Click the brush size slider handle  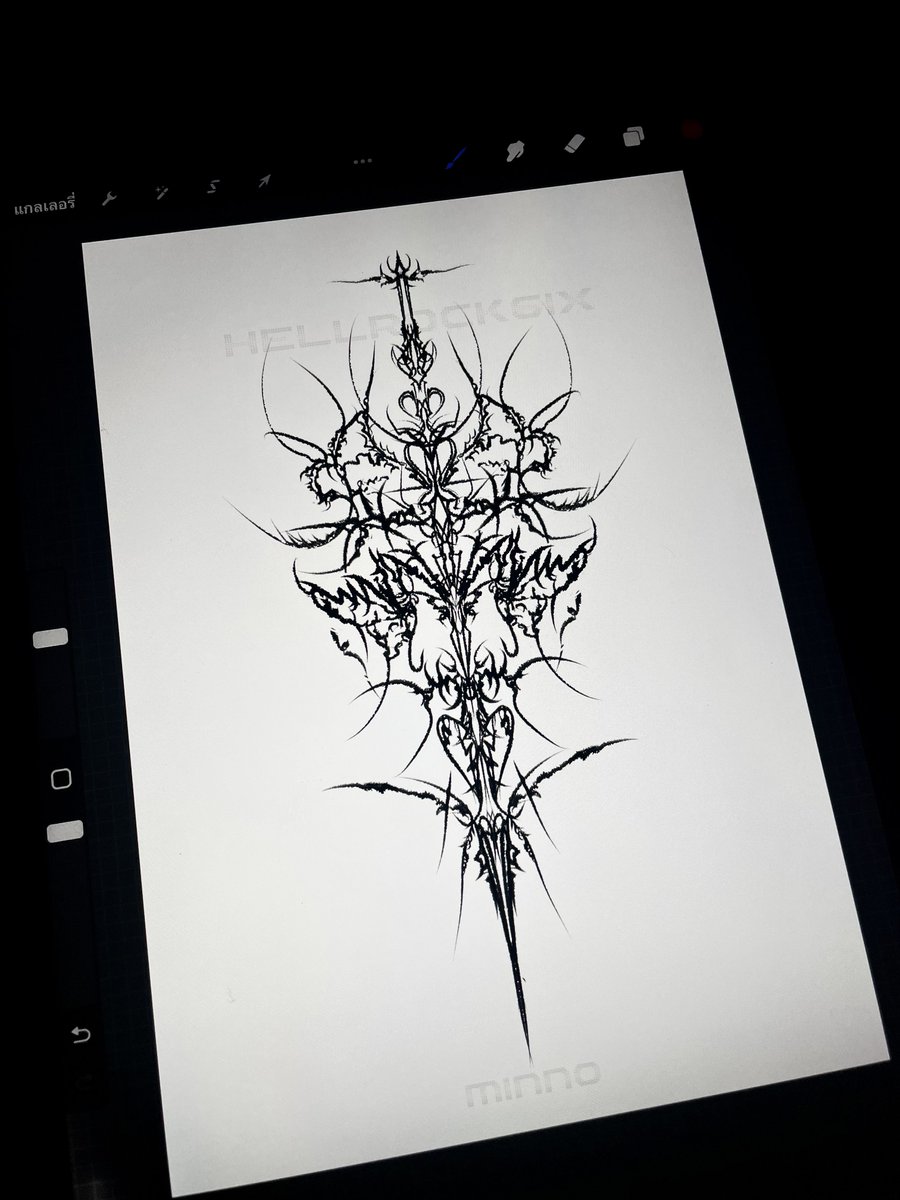(x=50, y=638)
